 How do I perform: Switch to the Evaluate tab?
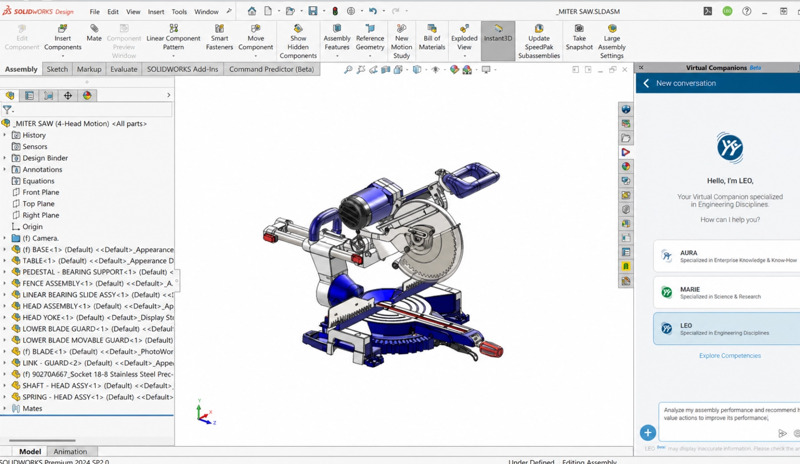coord(124,69)
